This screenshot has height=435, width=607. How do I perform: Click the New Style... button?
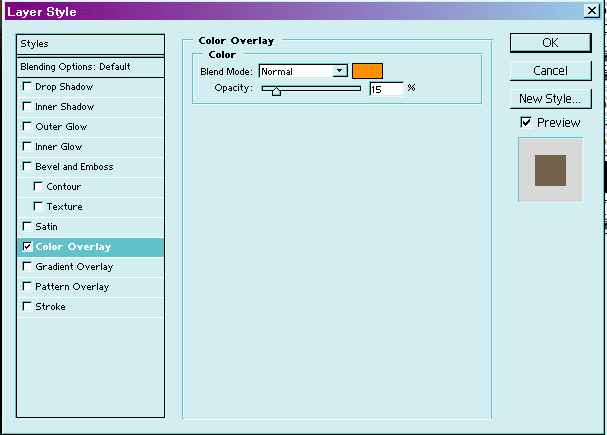click(x=550, y=99)
